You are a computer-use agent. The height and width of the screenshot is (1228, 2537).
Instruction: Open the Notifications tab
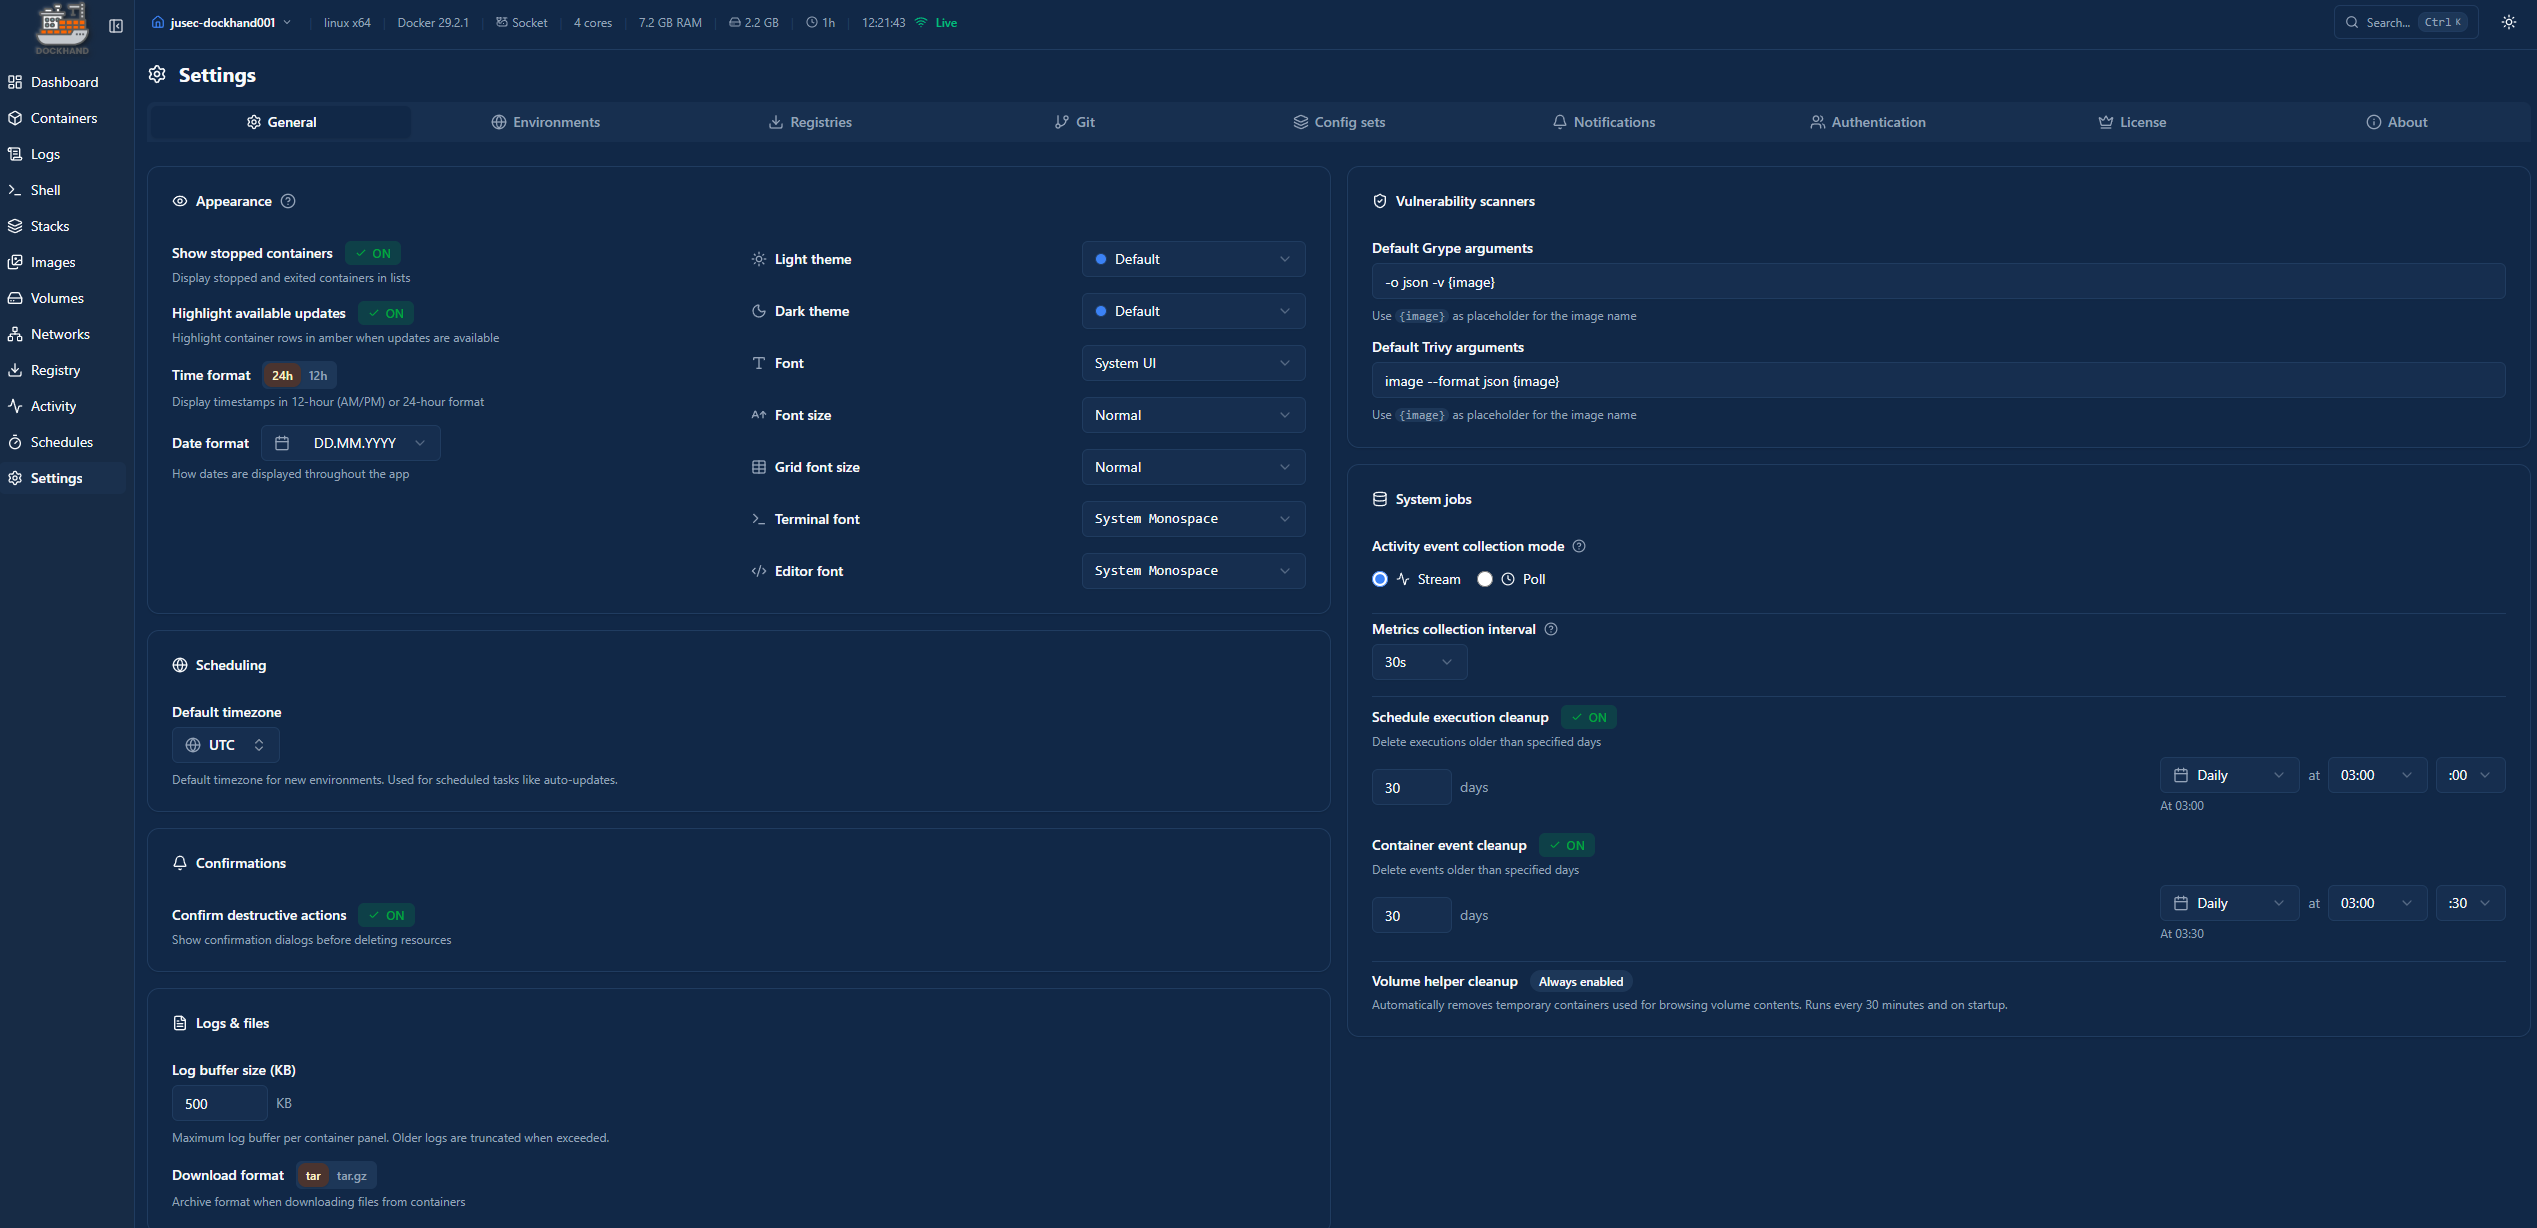[1603, 122]
